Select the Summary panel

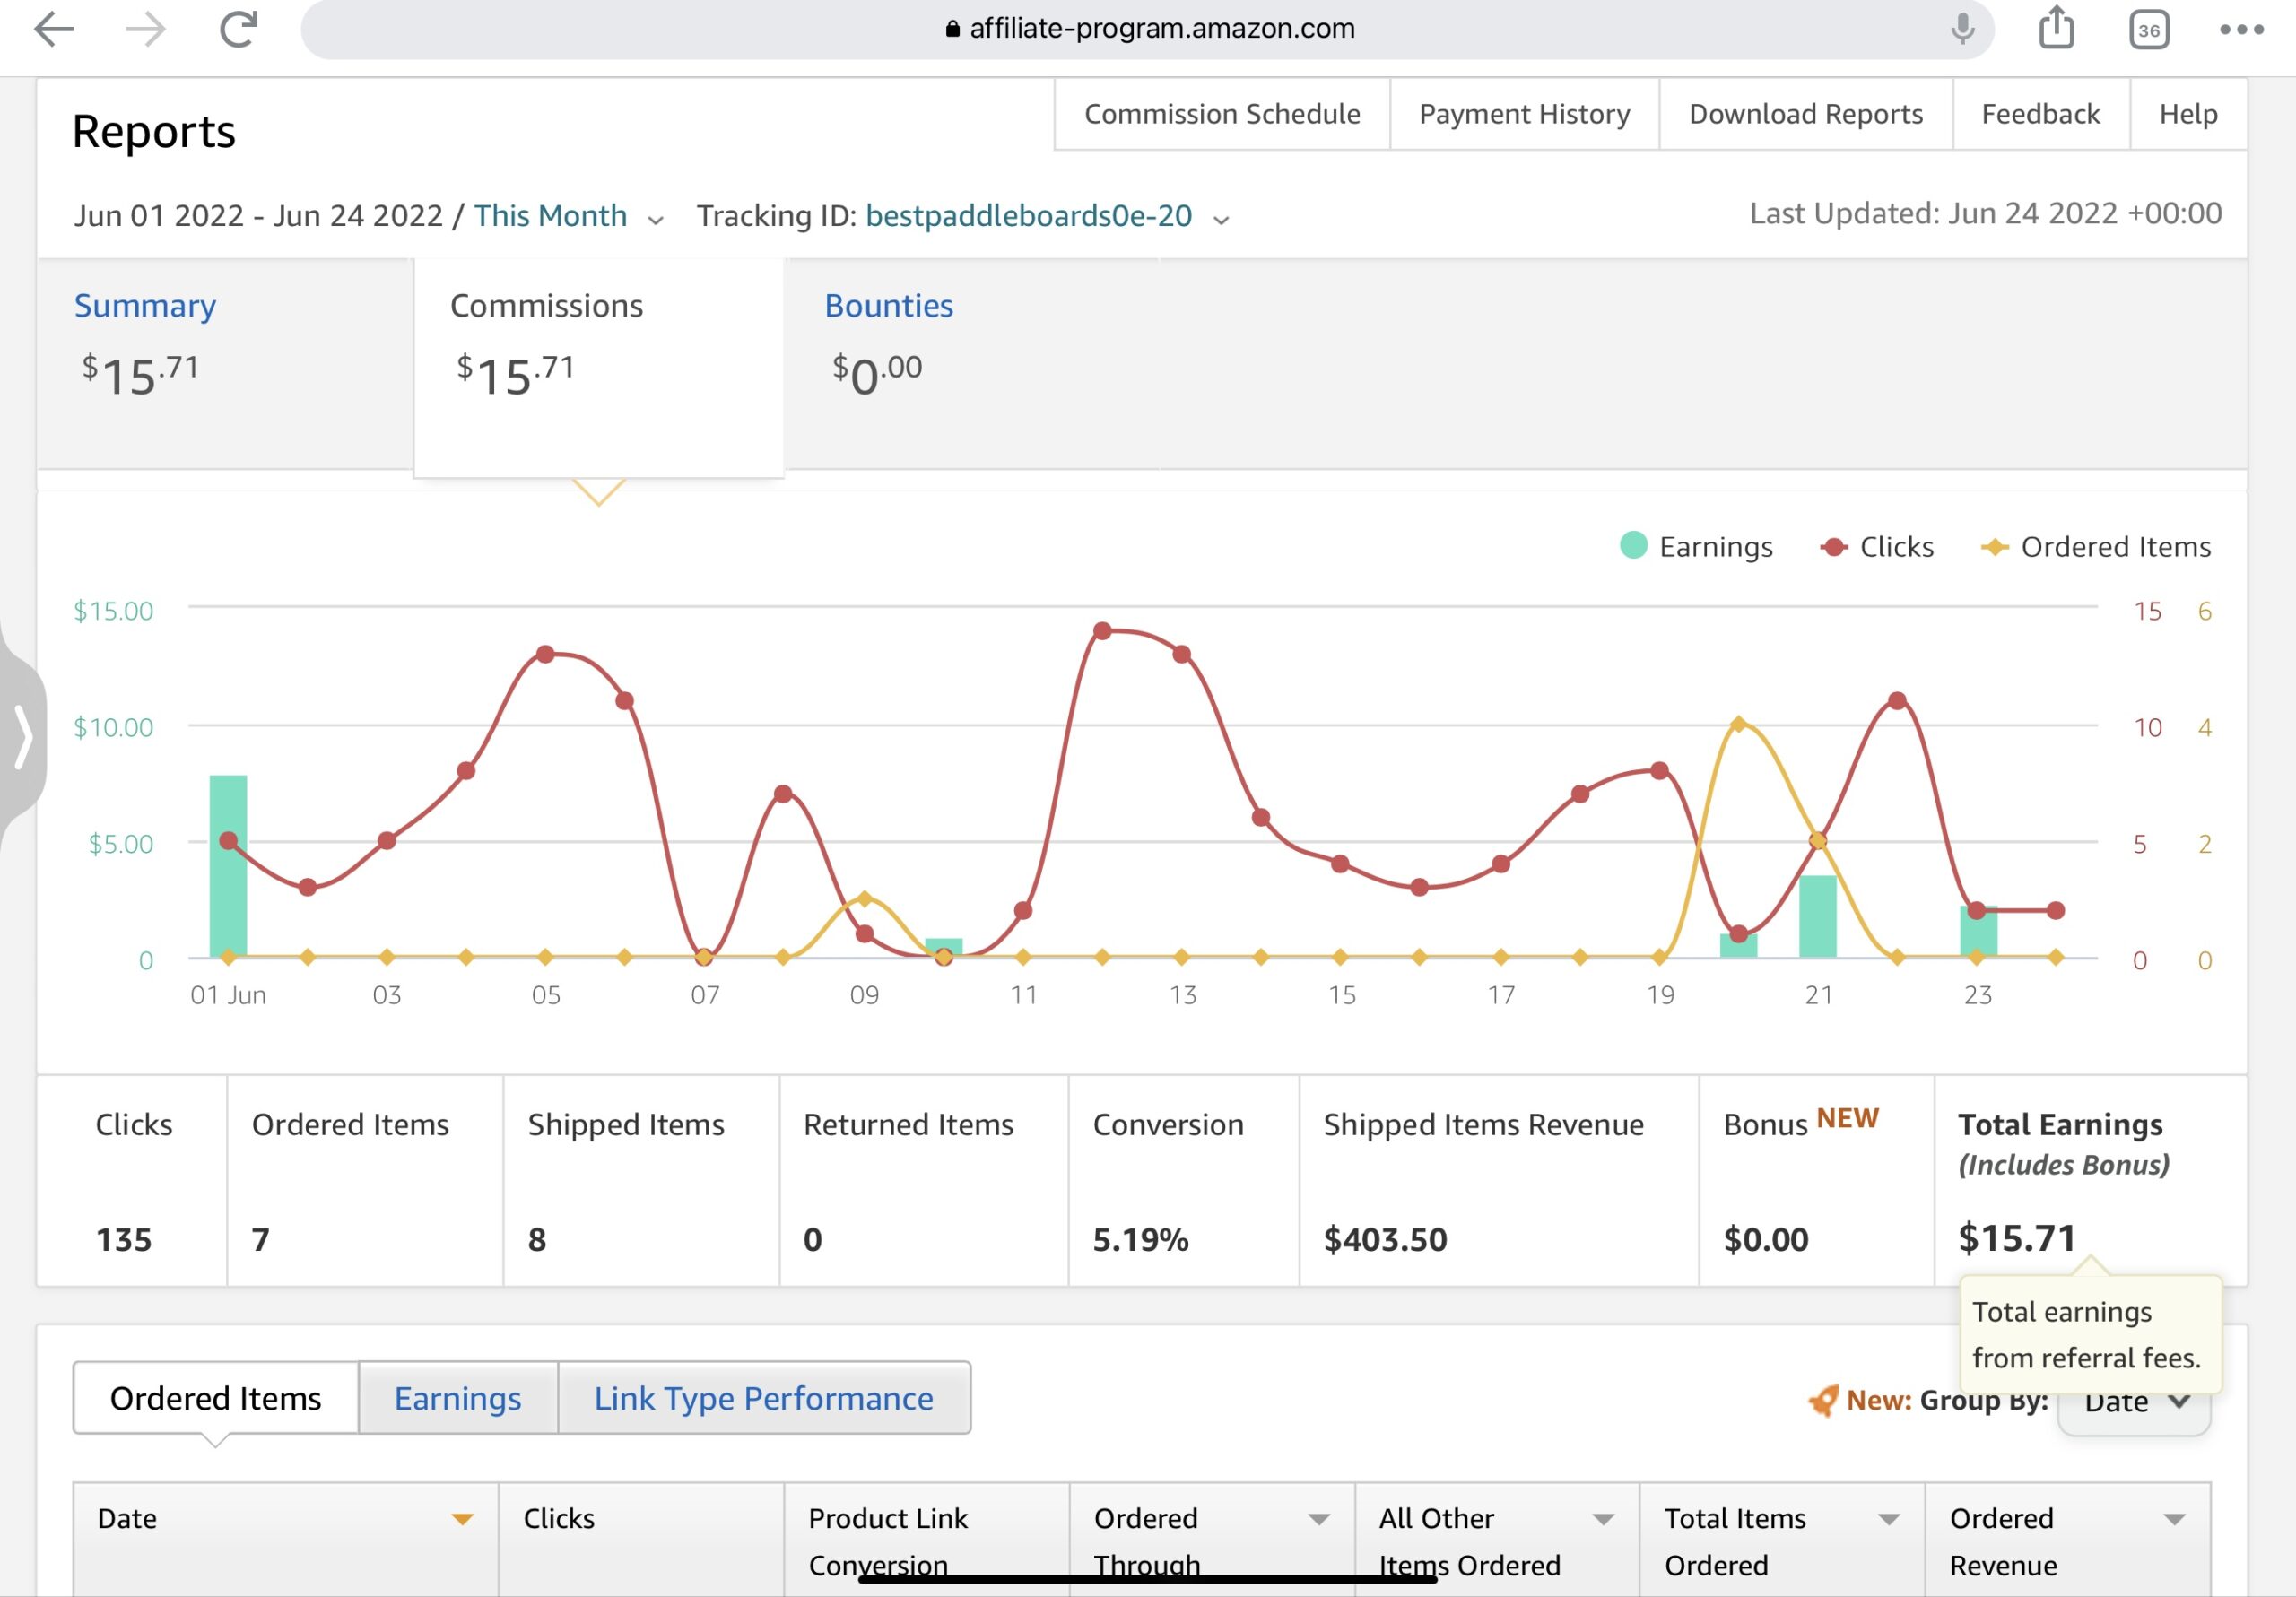click(x=225, y=362)
